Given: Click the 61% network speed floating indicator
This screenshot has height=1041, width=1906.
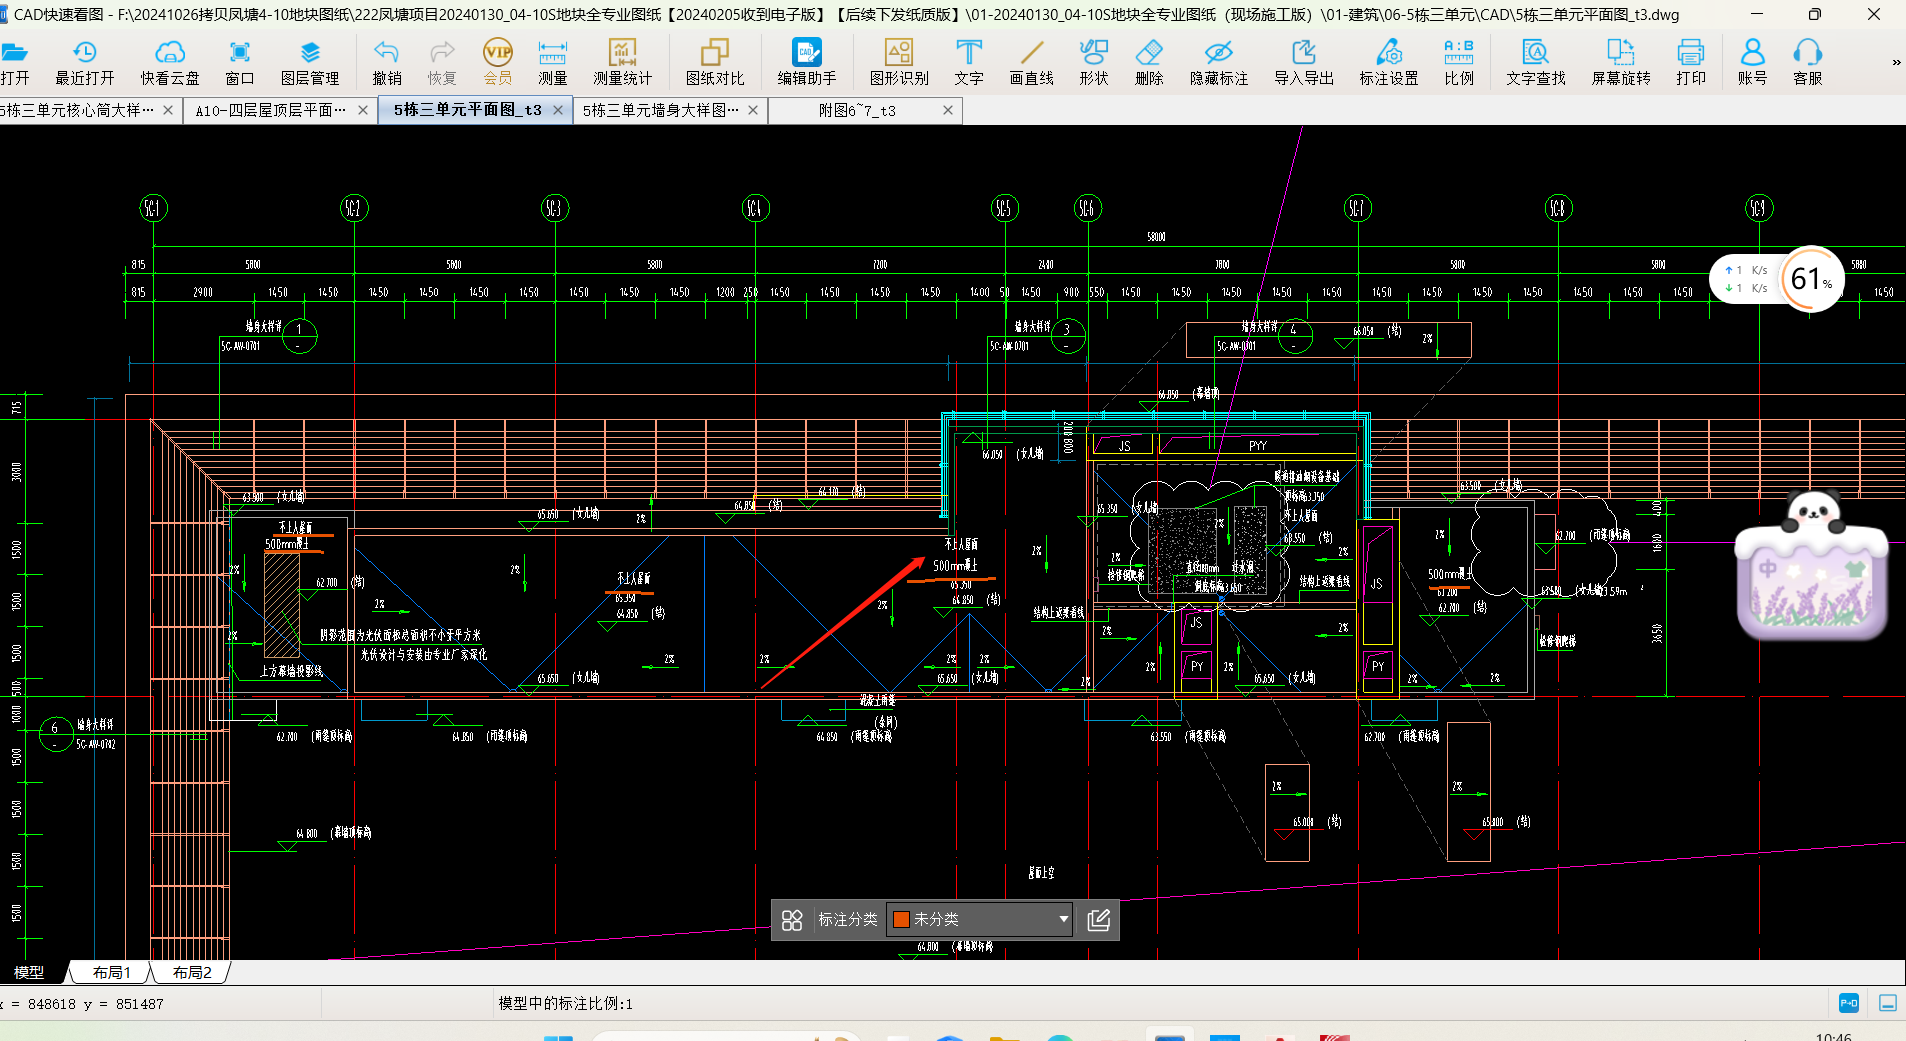Looking at the screenshot, I should [1812, 279].
